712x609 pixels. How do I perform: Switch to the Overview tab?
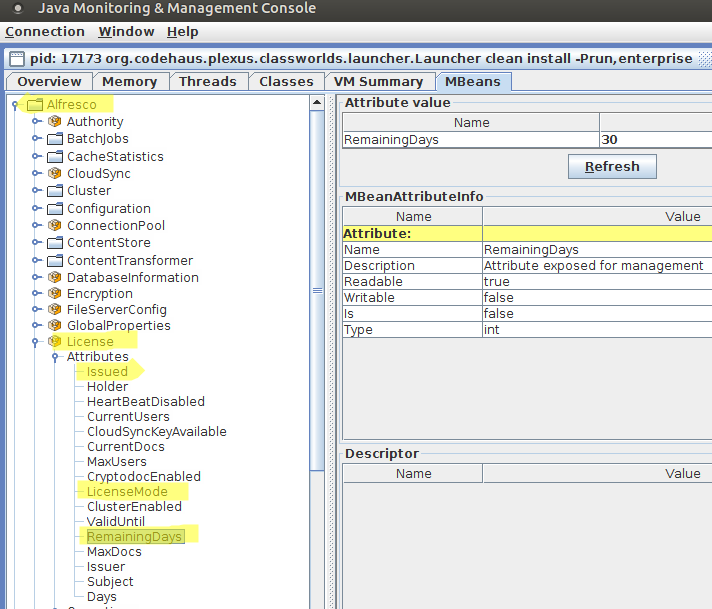49,82
